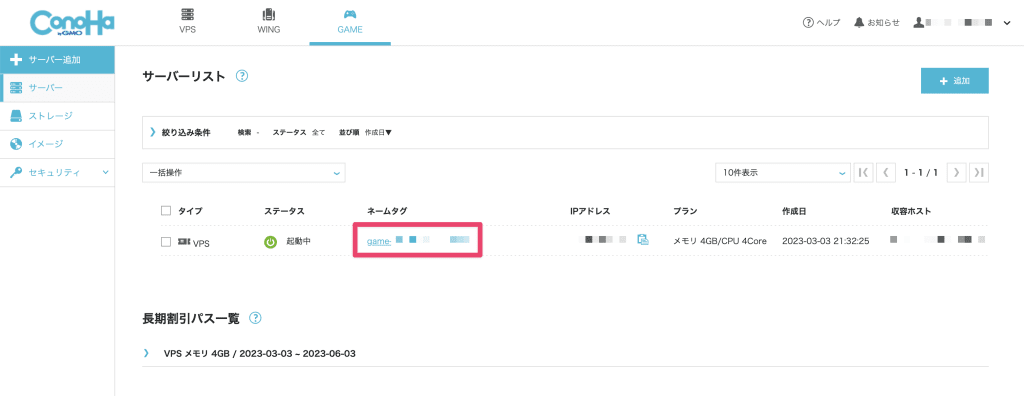Go to last page of list
Screen dimensions: 1024x396
click(x=979, y=173)
